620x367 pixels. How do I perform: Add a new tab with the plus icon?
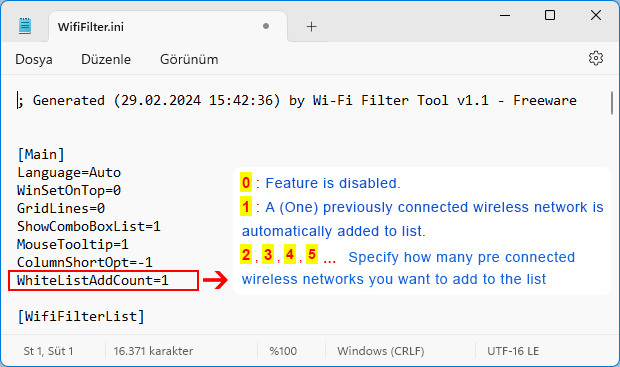coord(312,26)
